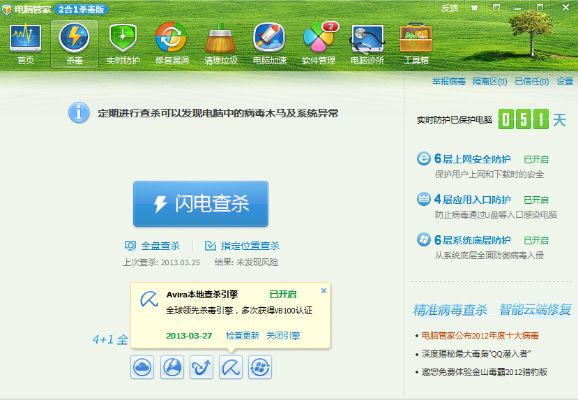The width and height of the screenshot is (578, 400).
Task: Open 清理垃圾 broom icon
Action: point(220,38)
